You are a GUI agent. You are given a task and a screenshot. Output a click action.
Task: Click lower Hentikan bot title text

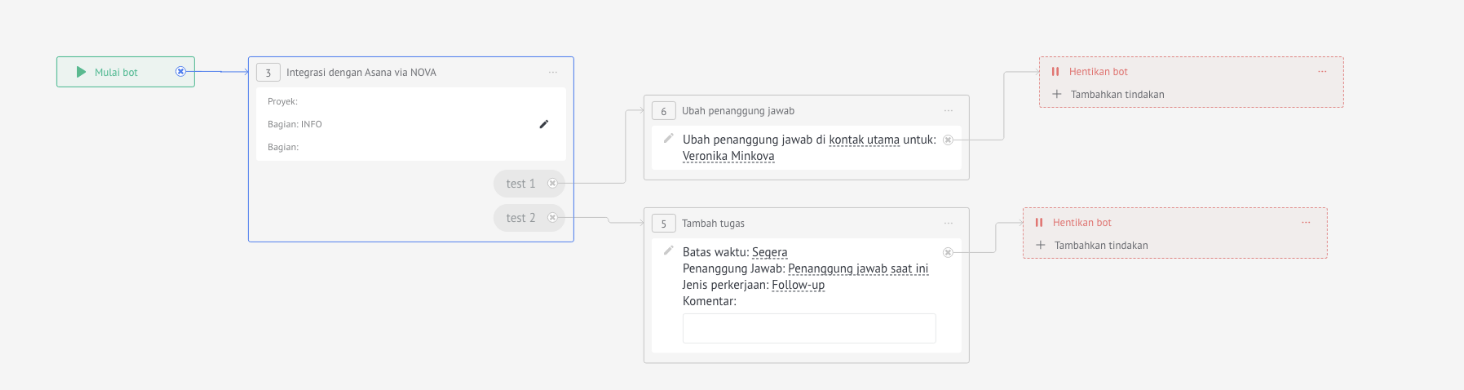coord(1082,223)
